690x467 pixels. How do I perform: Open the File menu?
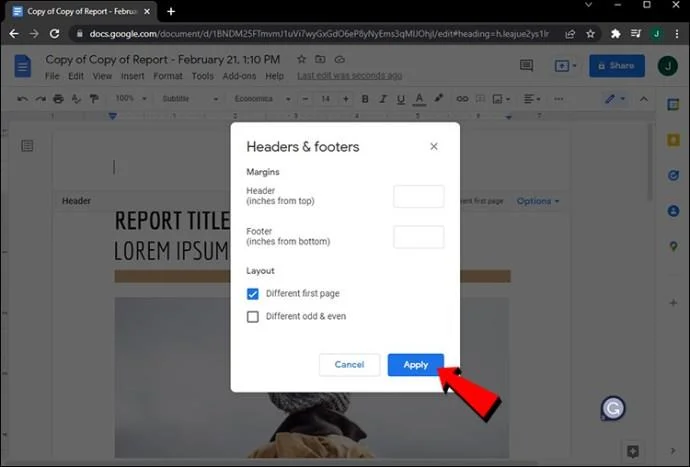pos(52,76)
